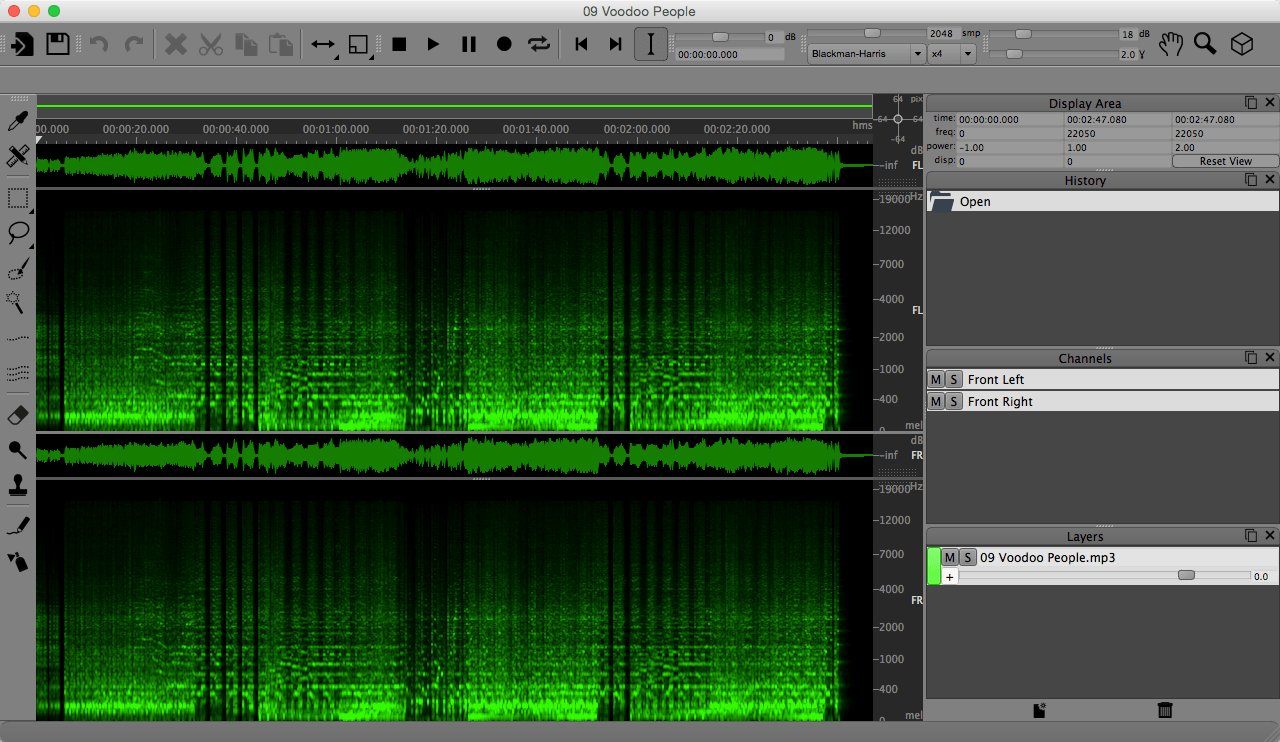Click the green layer color swatch
This screenshot has width=1280, height=742.
click(x=934, y=566)
